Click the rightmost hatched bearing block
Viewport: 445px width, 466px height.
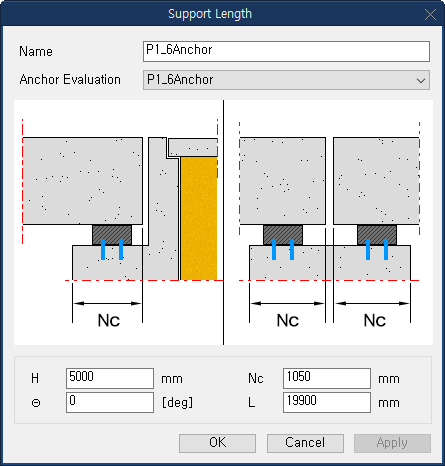click(x=377, y=235)
